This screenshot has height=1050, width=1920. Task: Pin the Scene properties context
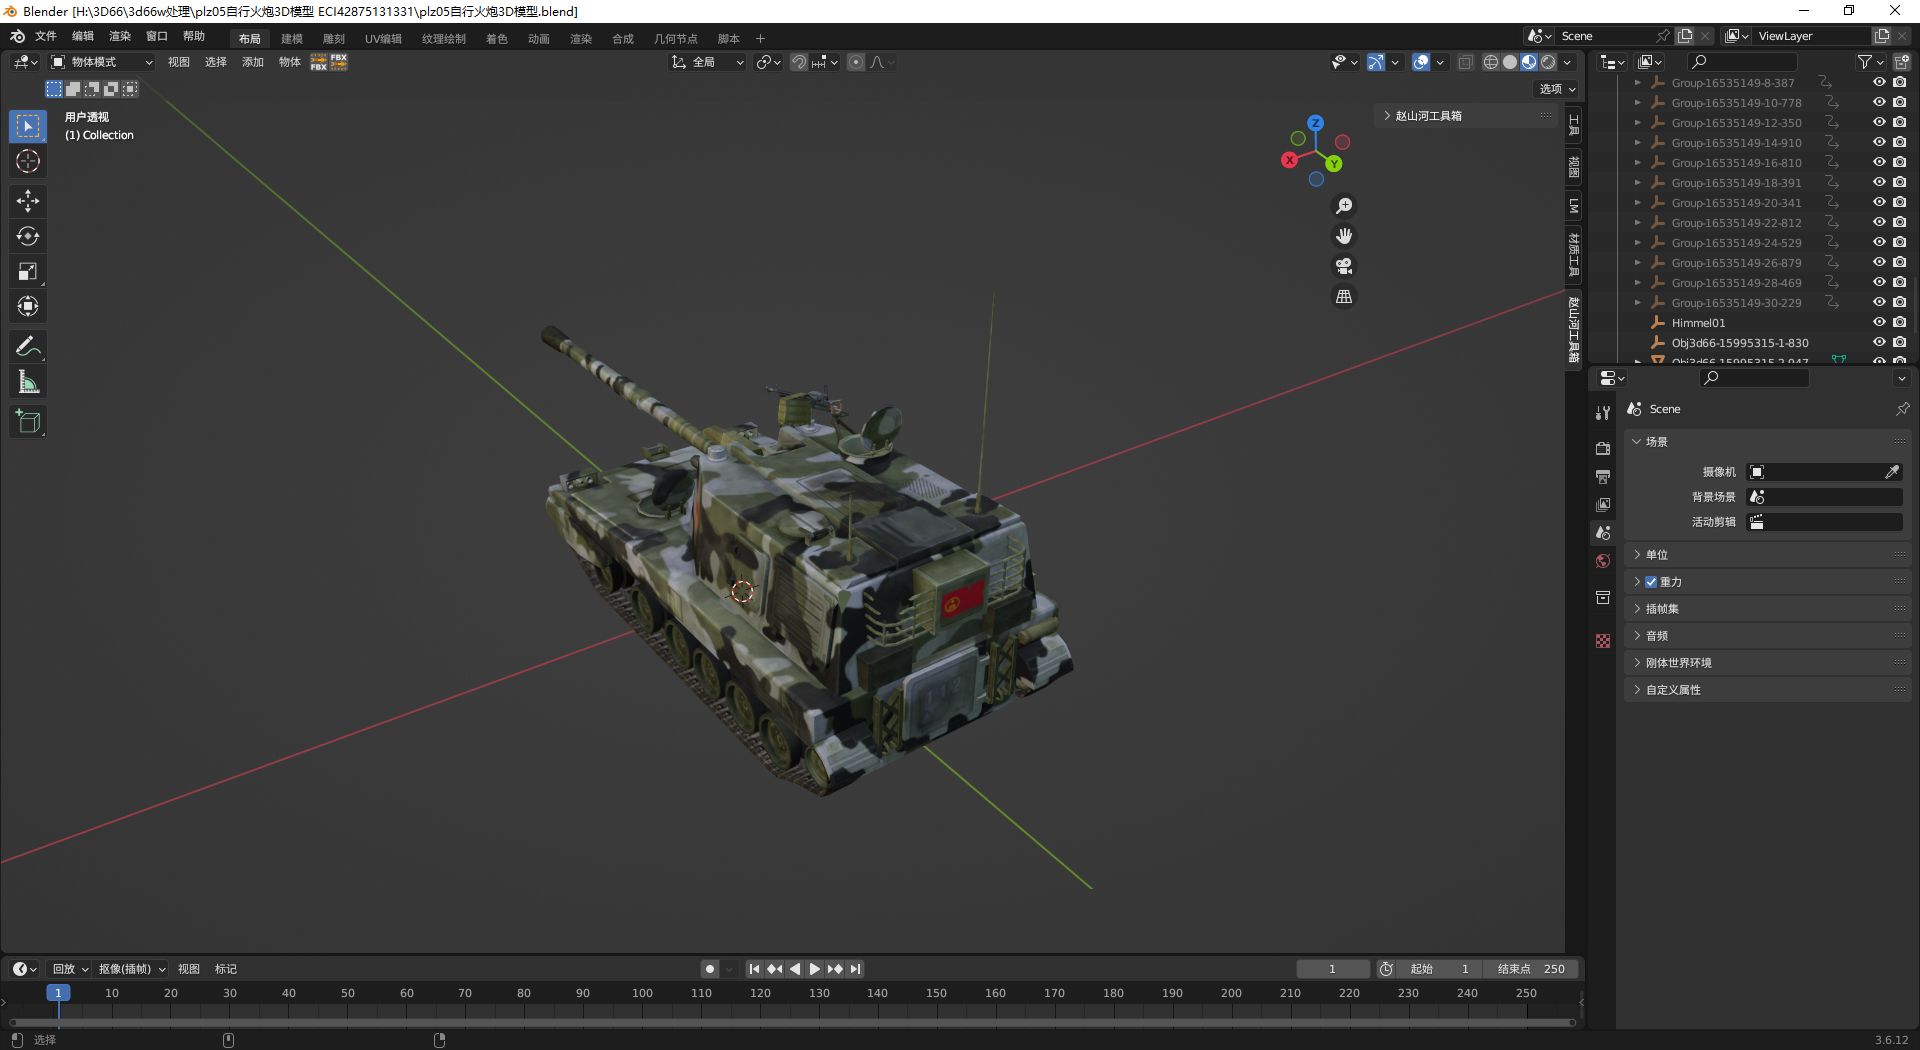click(x=1902, y=409)
